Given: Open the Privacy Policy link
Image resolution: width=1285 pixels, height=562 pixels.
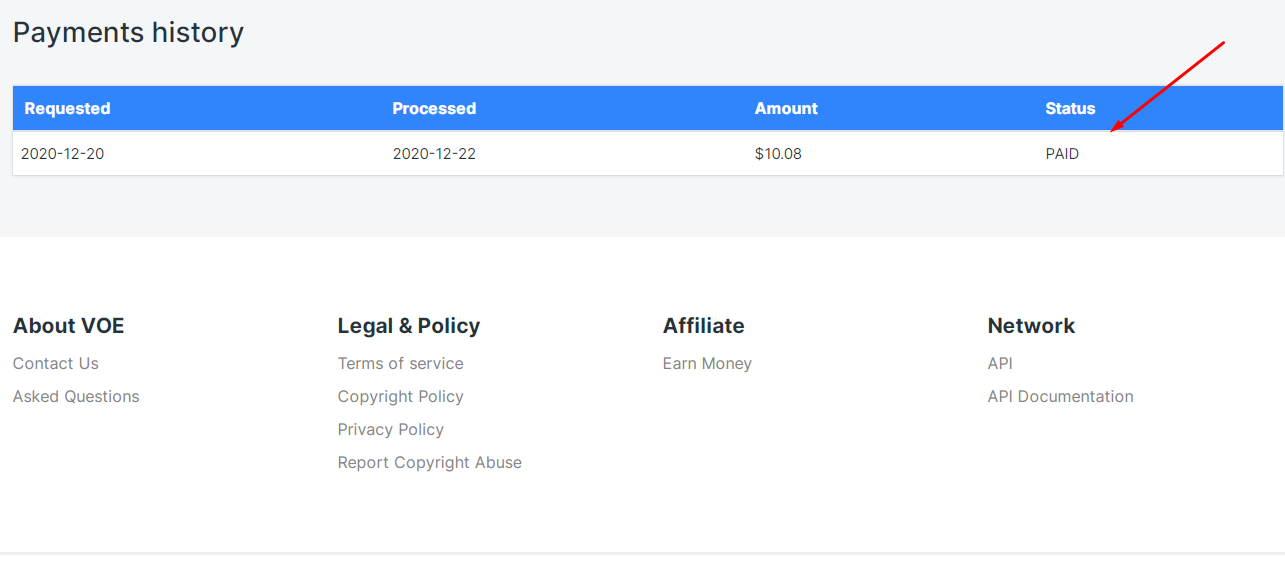Looking at the screenshot, I should (390, 429).
